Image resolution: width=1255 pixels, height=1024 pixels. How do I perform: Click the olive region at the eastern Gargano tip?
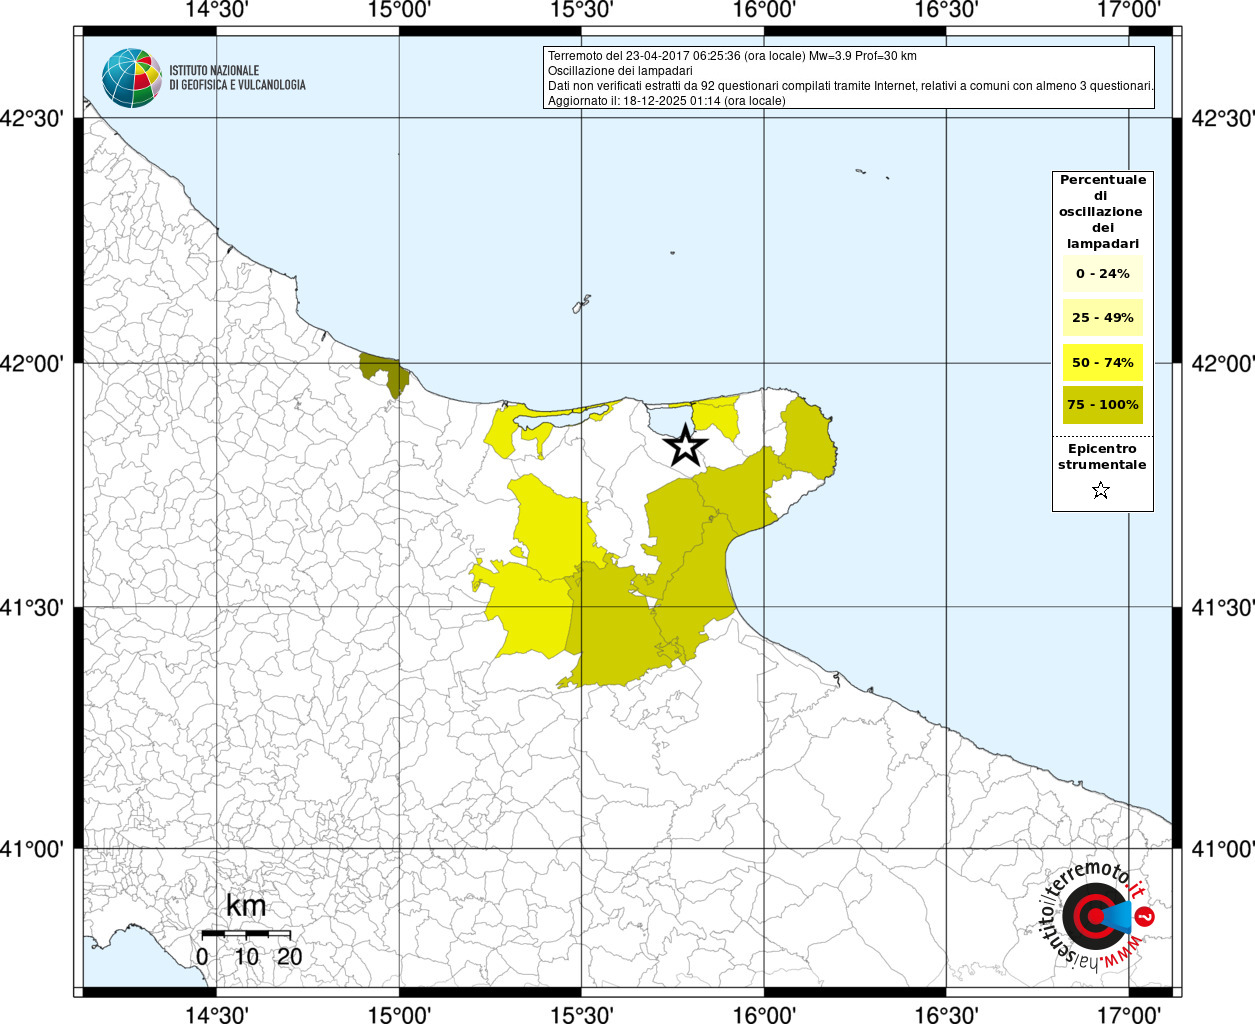(807, 440)
